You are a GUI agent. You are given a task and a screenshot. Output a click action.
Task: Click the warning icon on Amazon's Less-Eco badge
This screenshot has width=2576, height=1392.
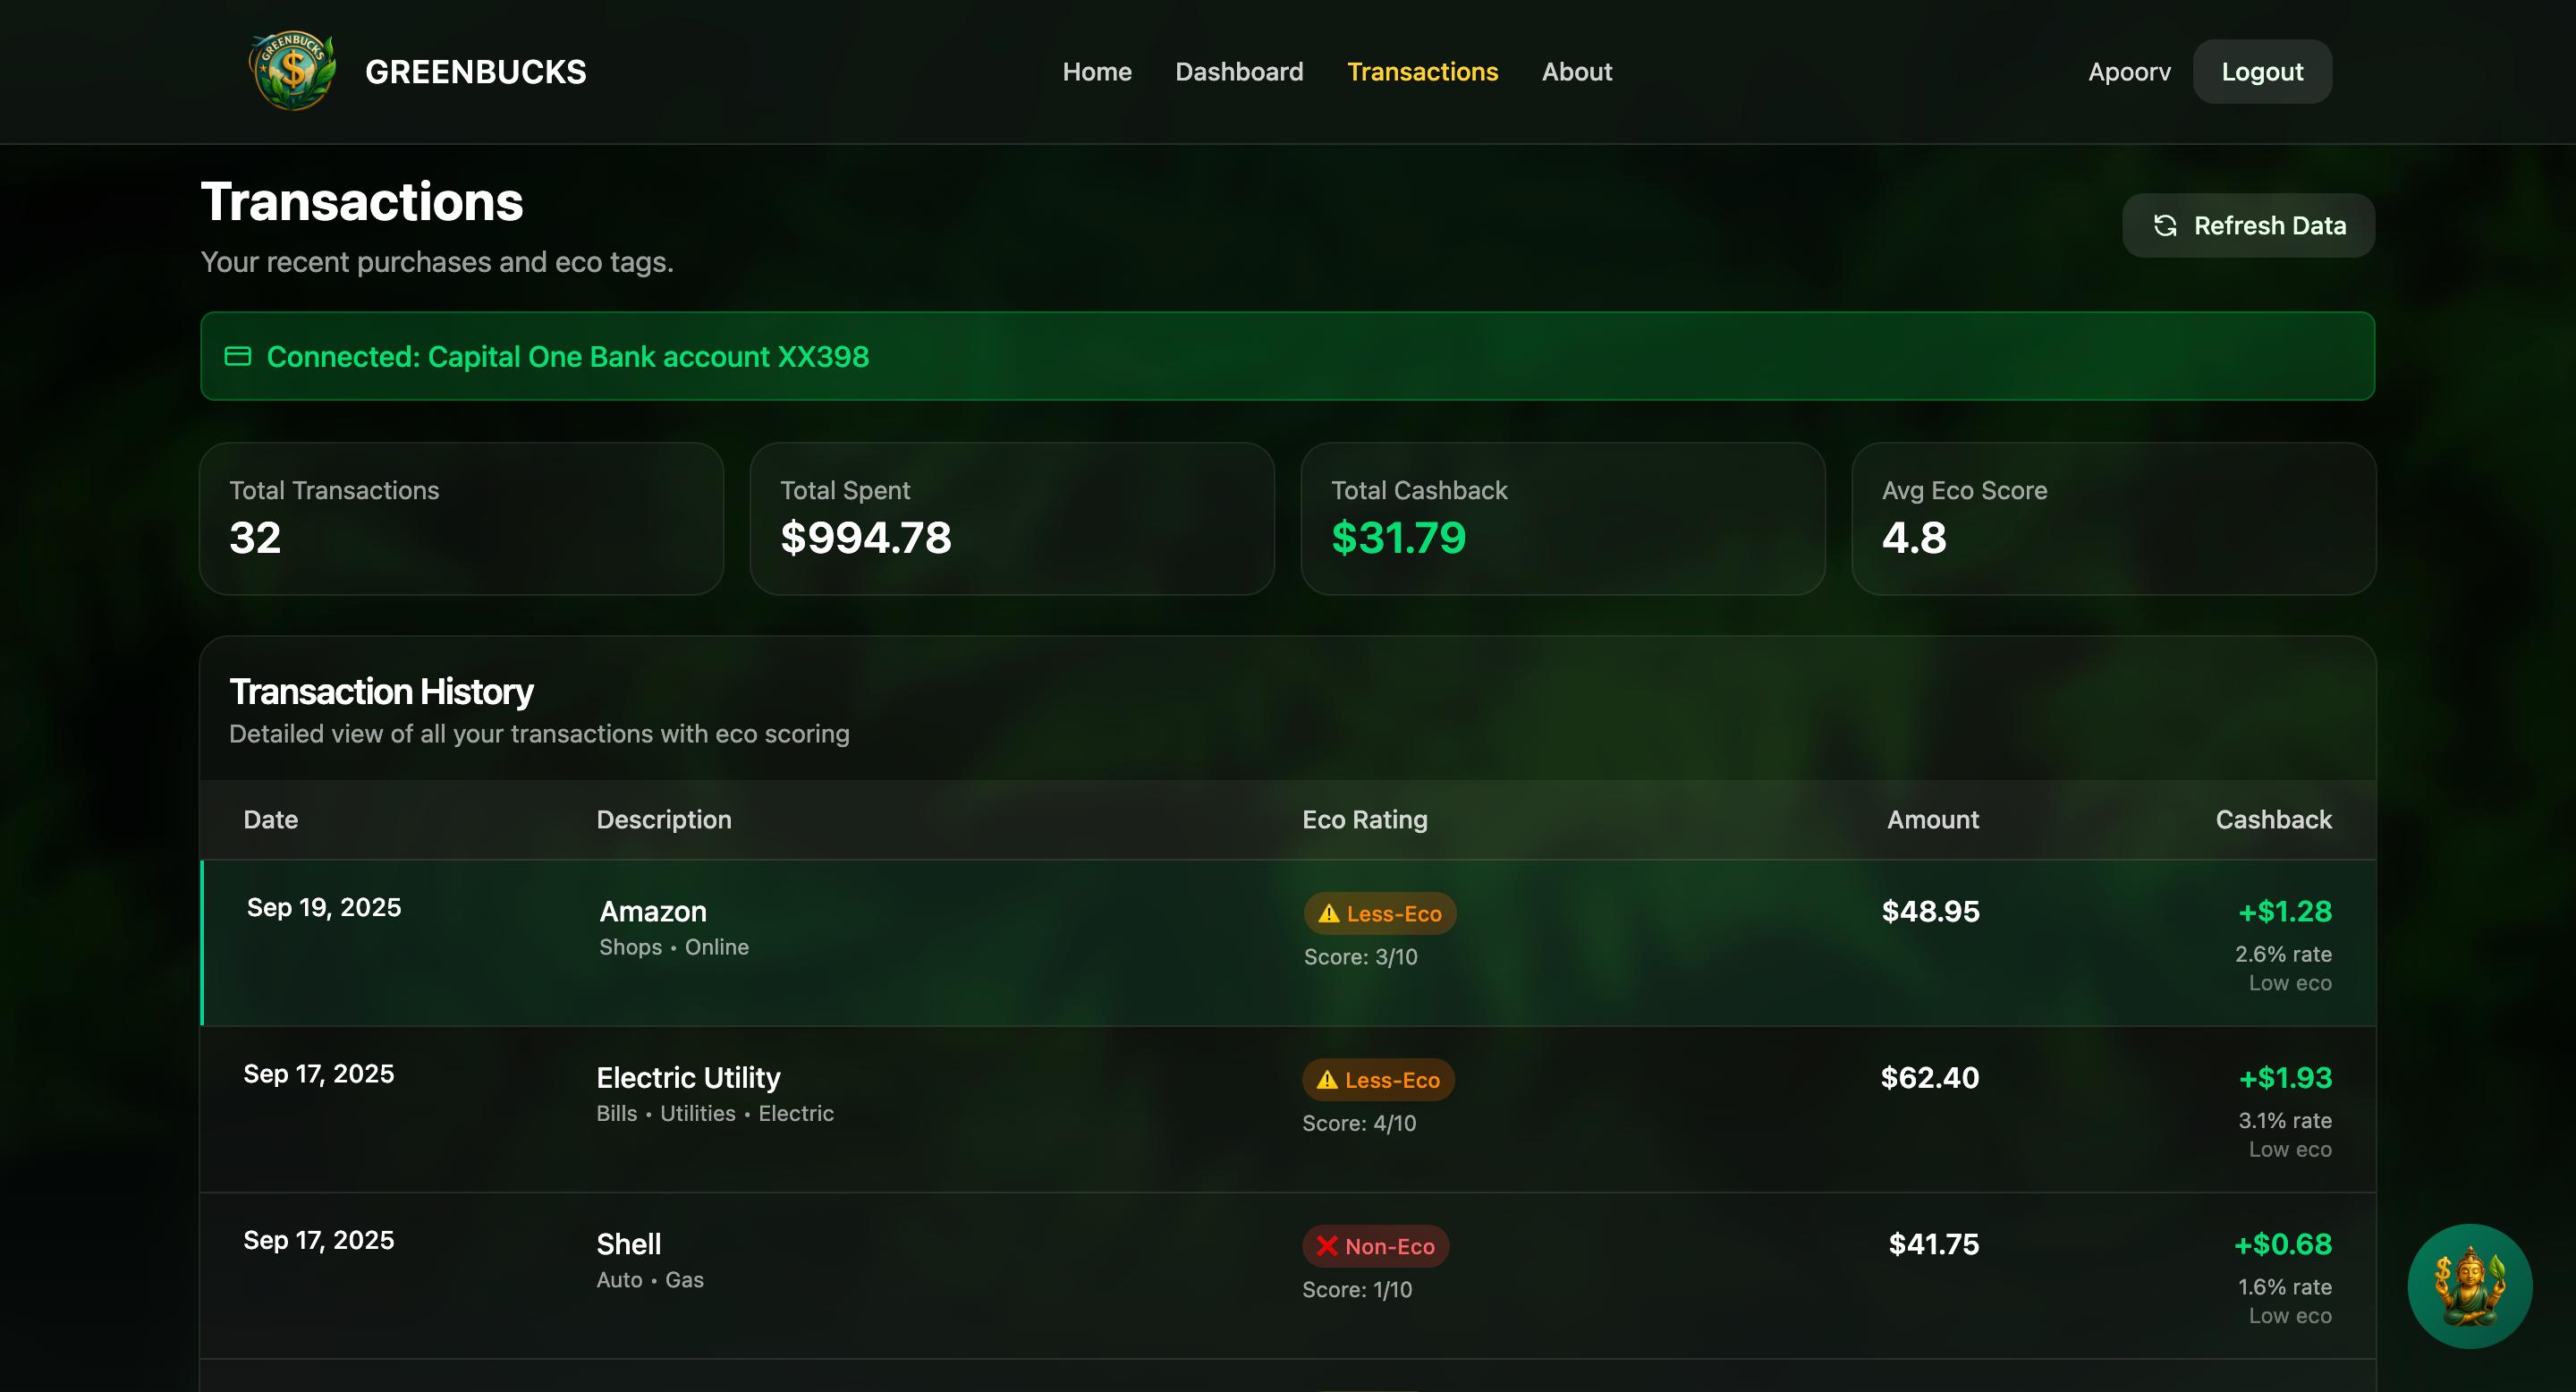[x=1328, y=913]
